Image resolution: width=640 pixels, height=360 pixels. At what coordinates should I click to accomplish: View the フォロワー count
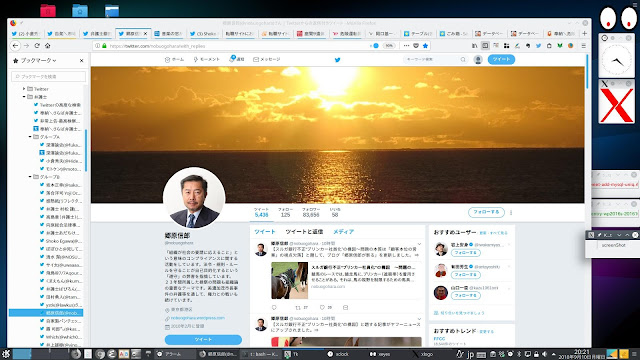coord(311,212)
